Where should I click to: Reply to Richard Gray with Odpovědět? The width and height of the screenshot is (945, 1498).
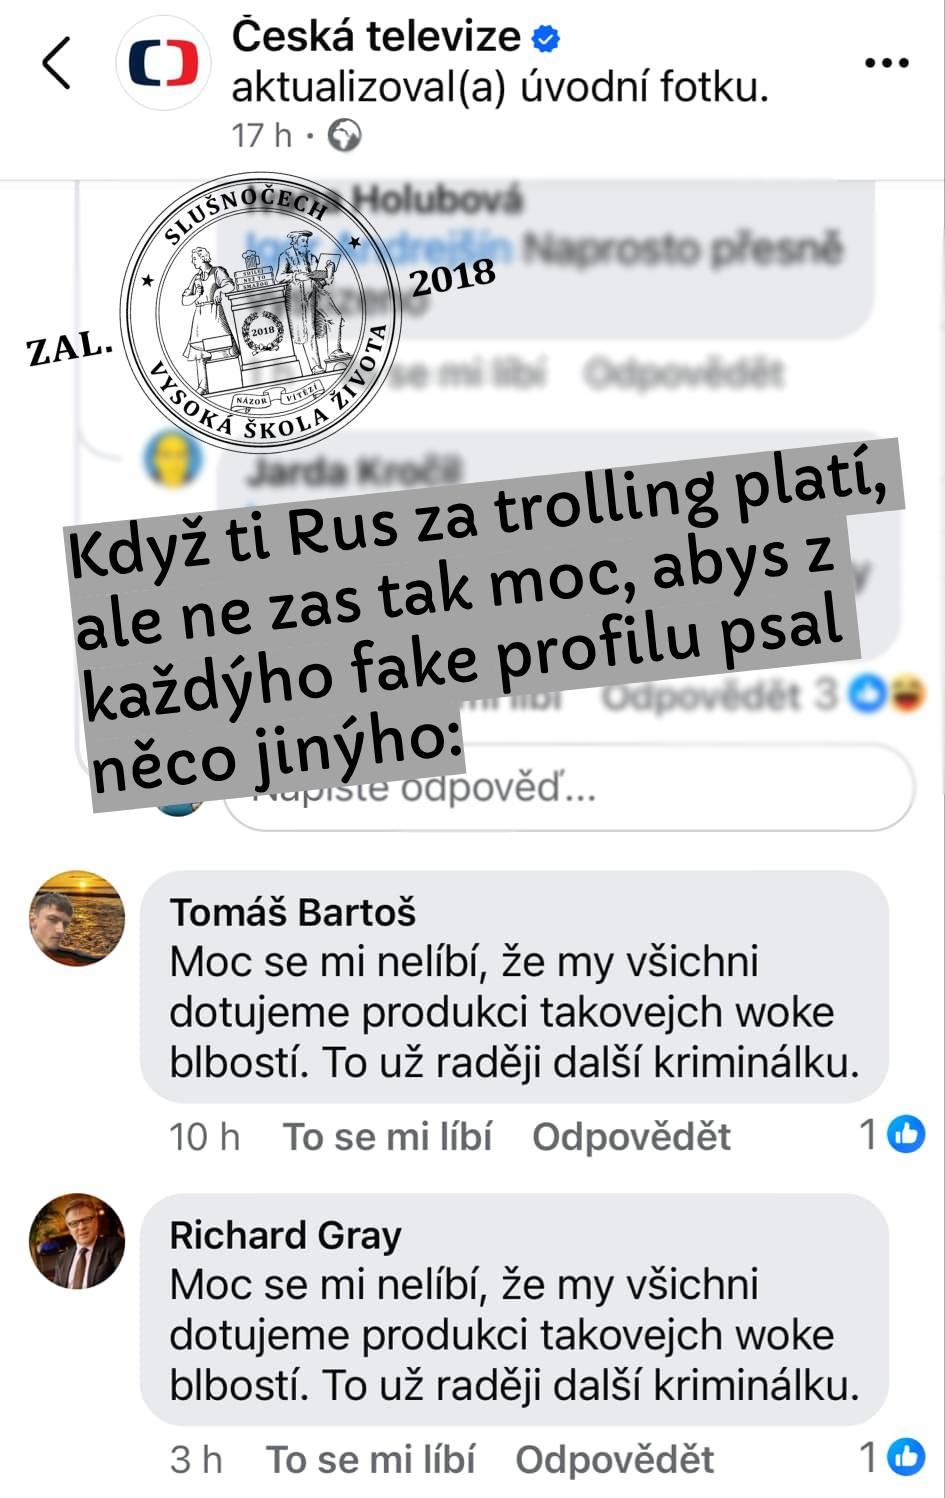point(614,1460)
